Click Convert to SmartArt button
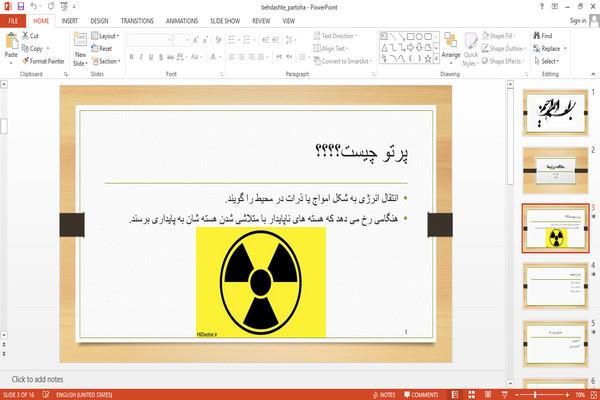Screen dimensions: 600x400 click(x=342, y=61)
